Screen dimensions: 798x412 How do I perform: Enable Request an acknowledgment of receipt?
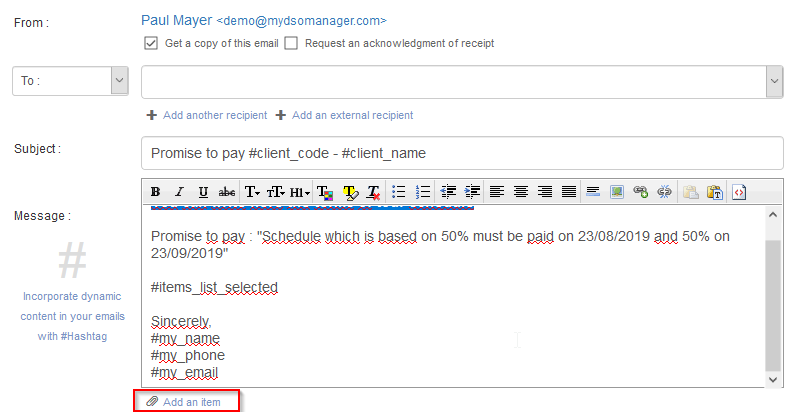pyautogui.click(x=291, y=43)
